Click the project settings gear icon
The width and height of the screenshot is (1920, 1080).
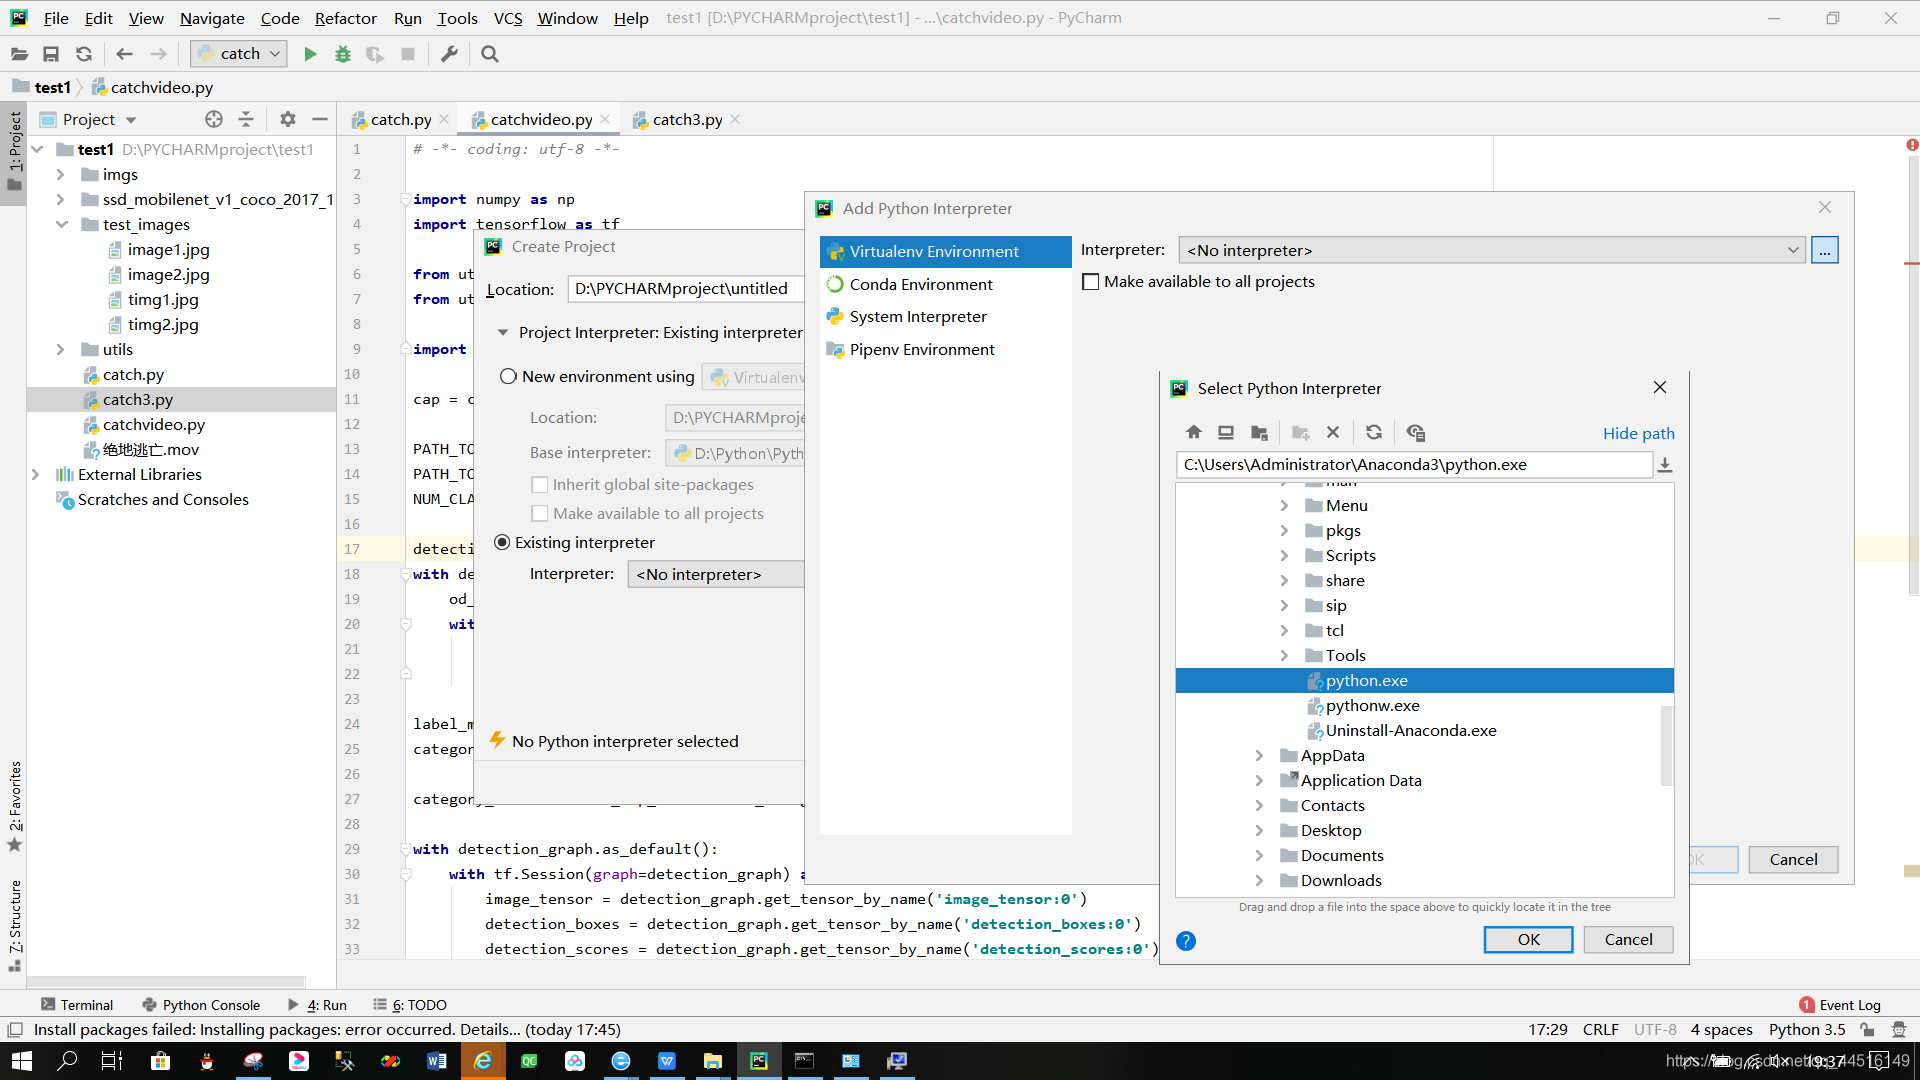pos(288,119)
